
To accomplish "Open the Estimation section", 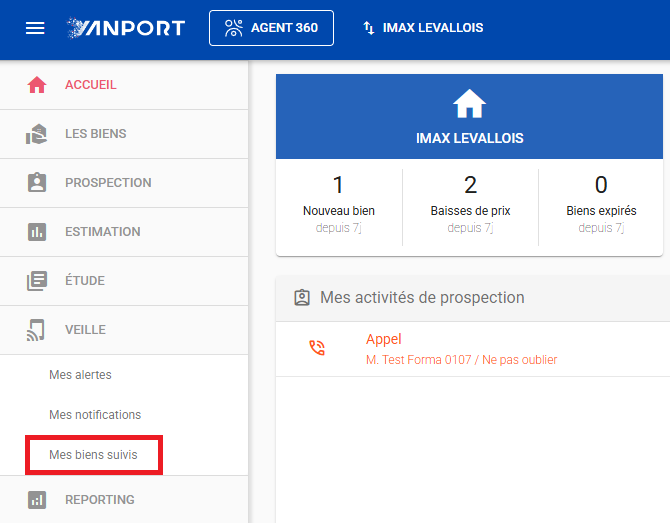I will (124, 232).
